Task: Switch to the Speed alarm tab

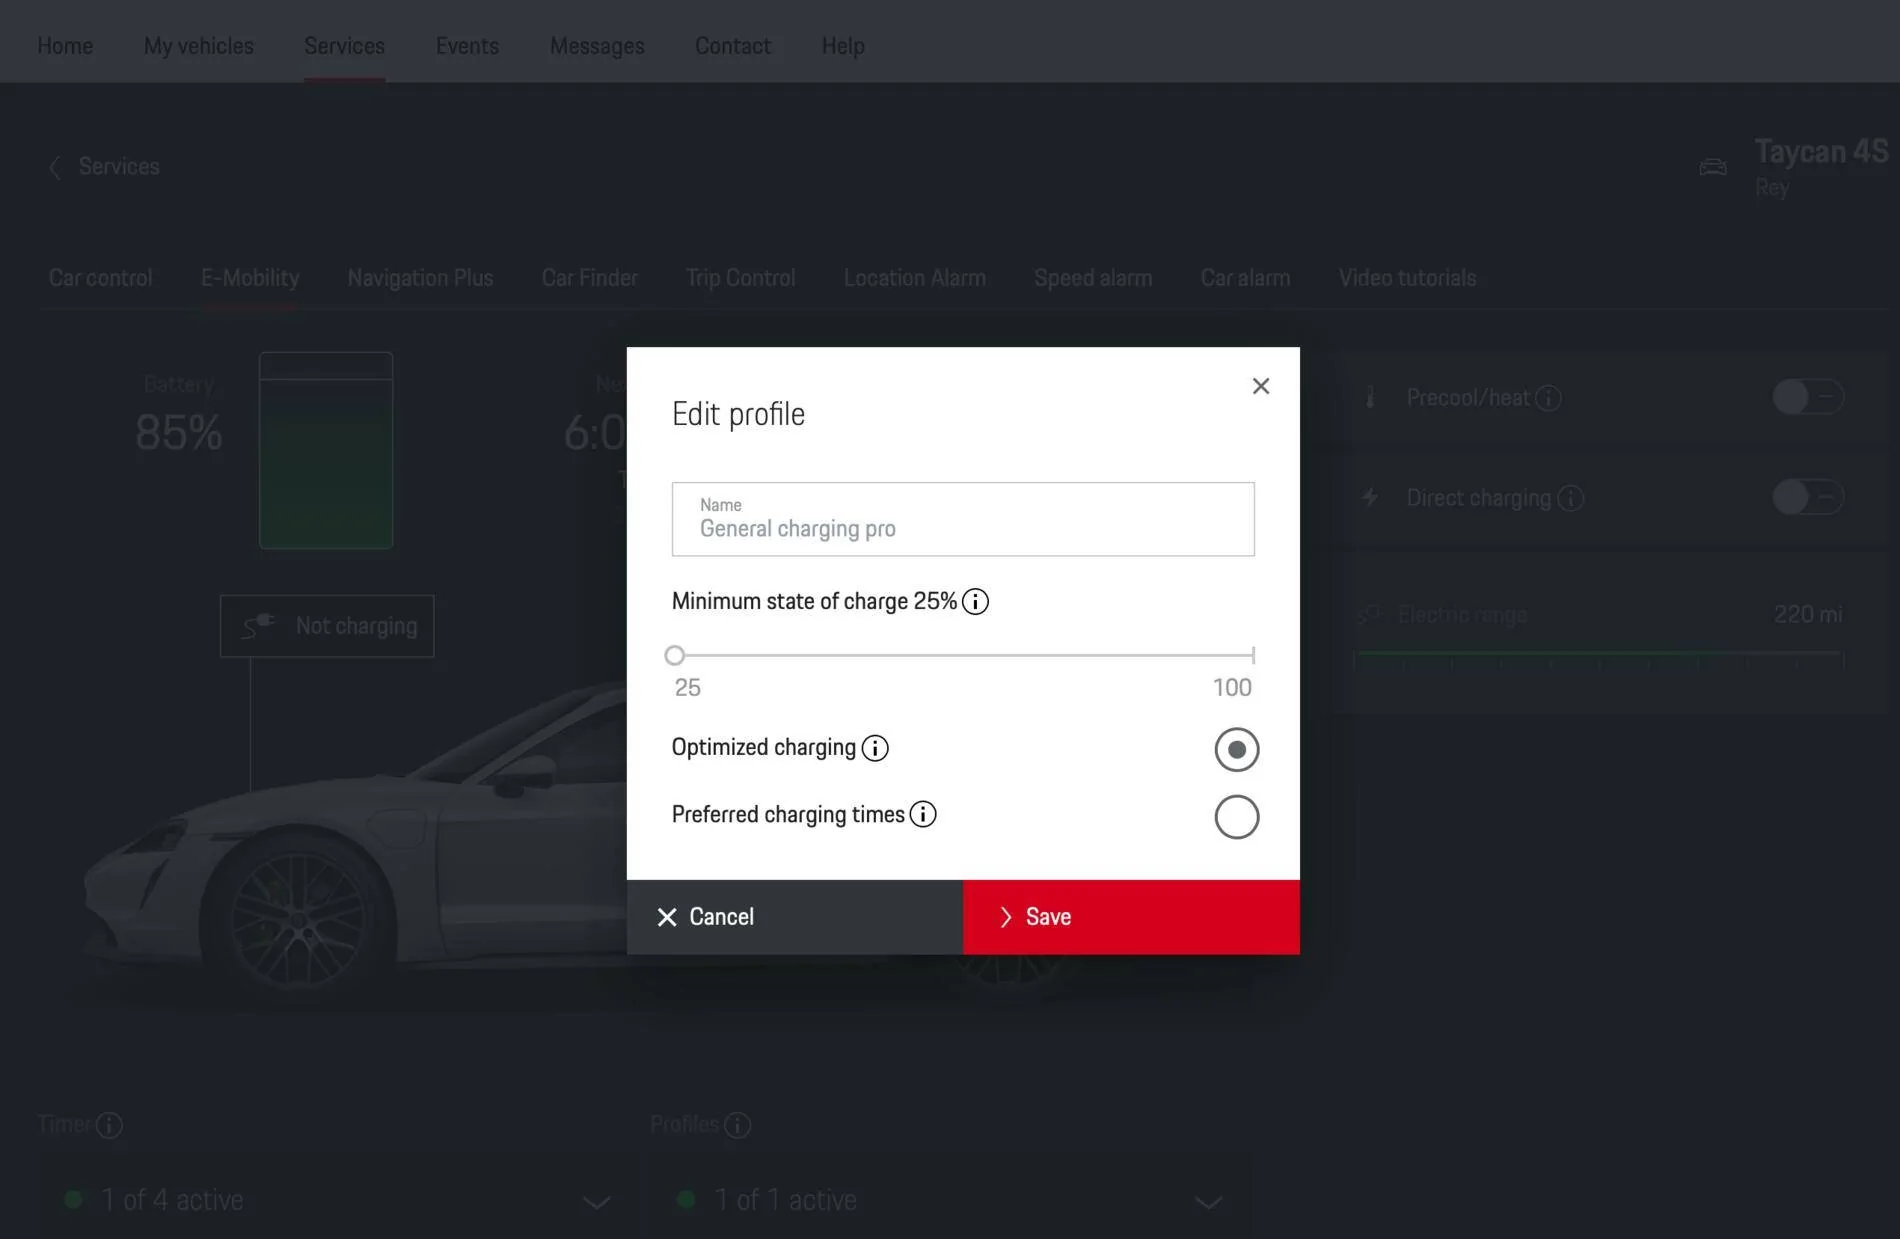Action: coord(1093,278)
